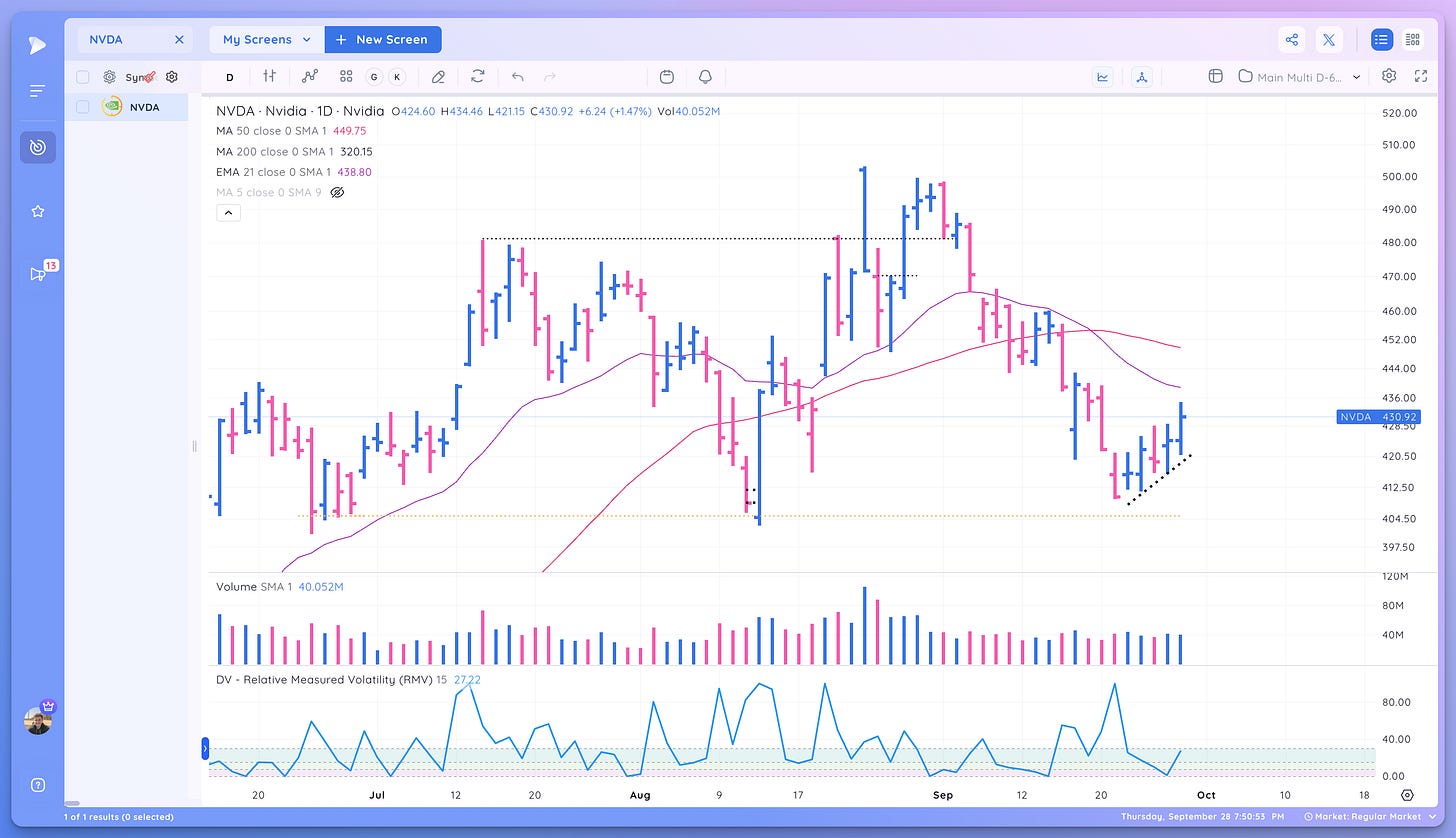This screenshot has height=838, width=1456.
Task: Open the favorites star in sidebar
Action: pos(38,211)
